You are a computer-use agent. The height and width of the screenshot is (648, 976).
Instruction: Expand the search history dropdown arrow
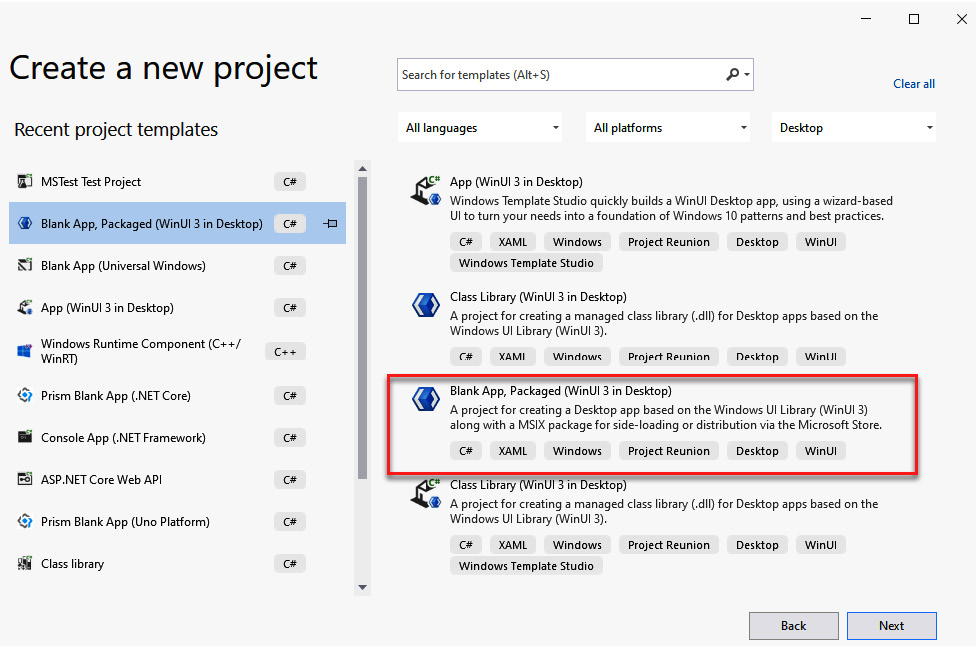(747, 75)
